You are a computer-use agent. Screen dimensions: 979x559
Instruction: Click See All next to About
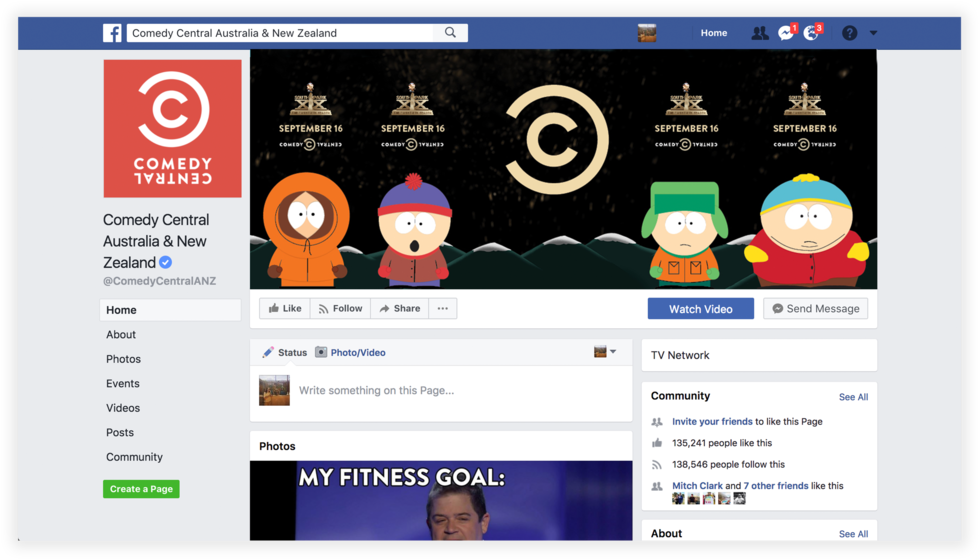(x=853, y=534)
